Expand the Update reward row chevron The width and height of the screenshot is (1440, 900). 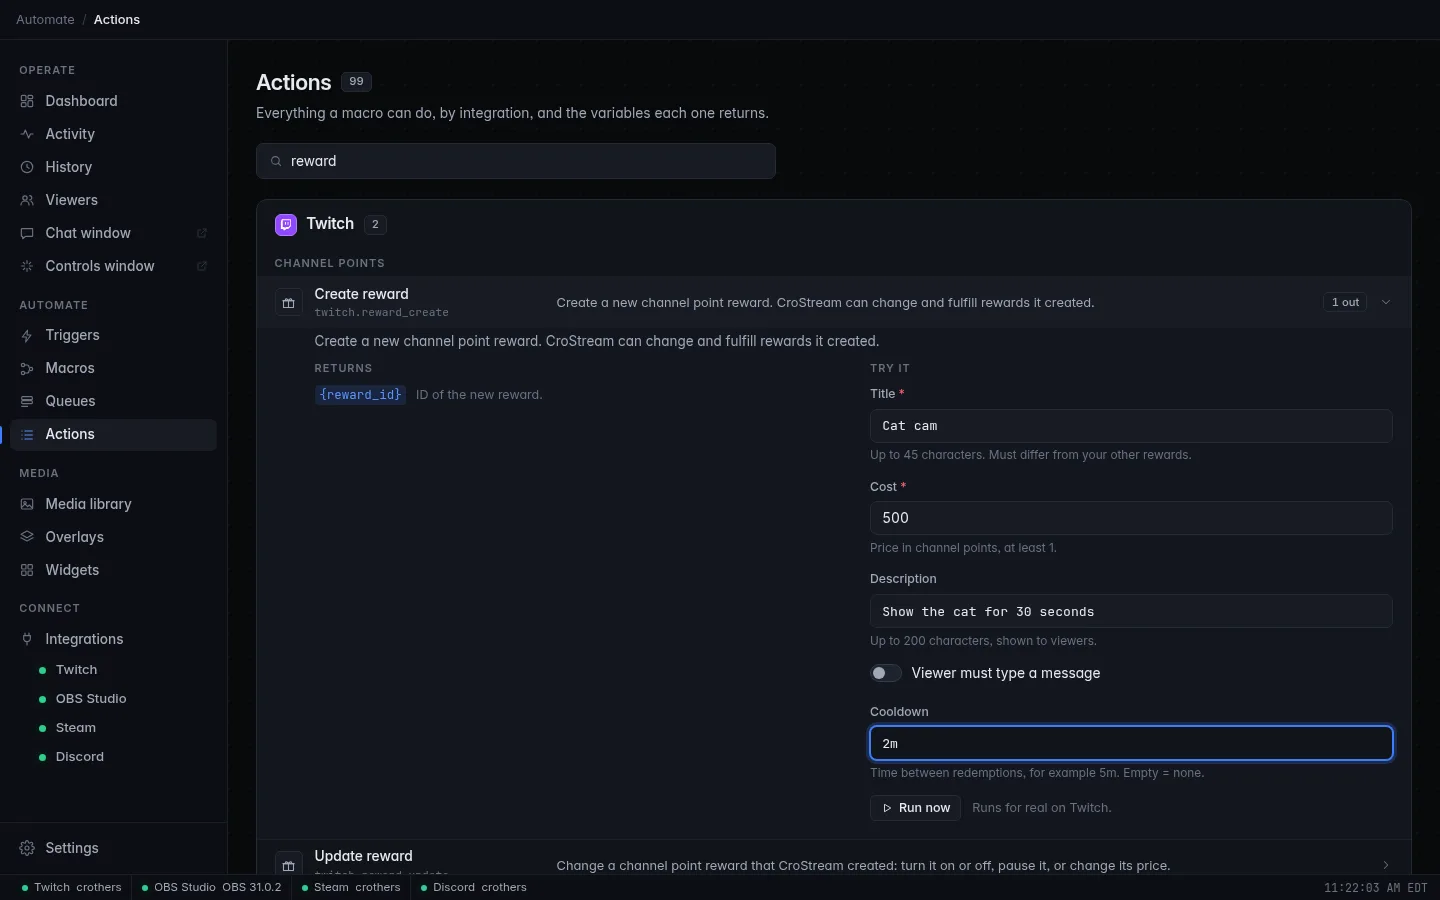tap(1386, 865)
